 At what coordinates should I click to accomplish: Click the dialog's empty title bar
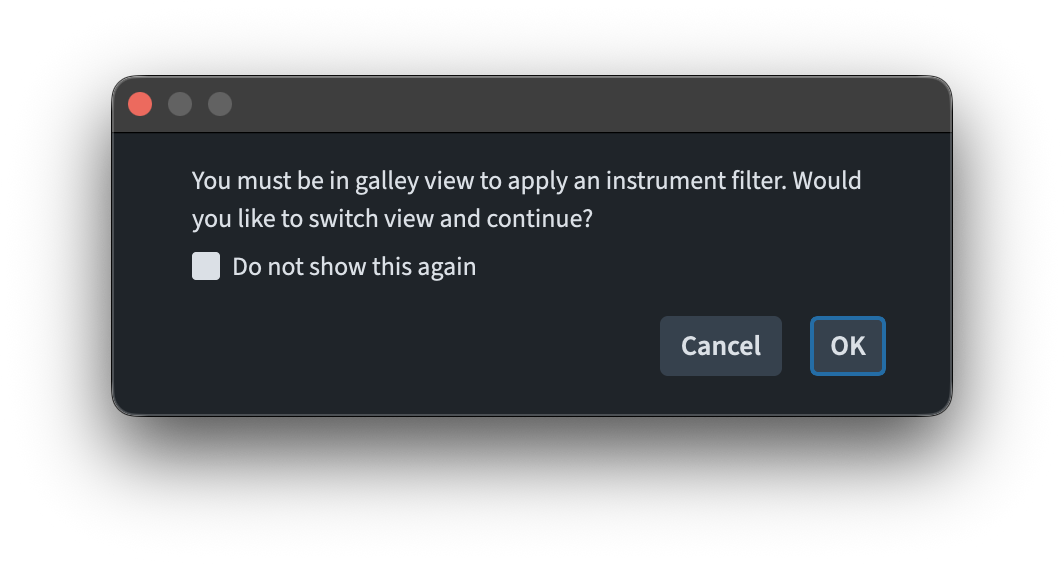560,104
